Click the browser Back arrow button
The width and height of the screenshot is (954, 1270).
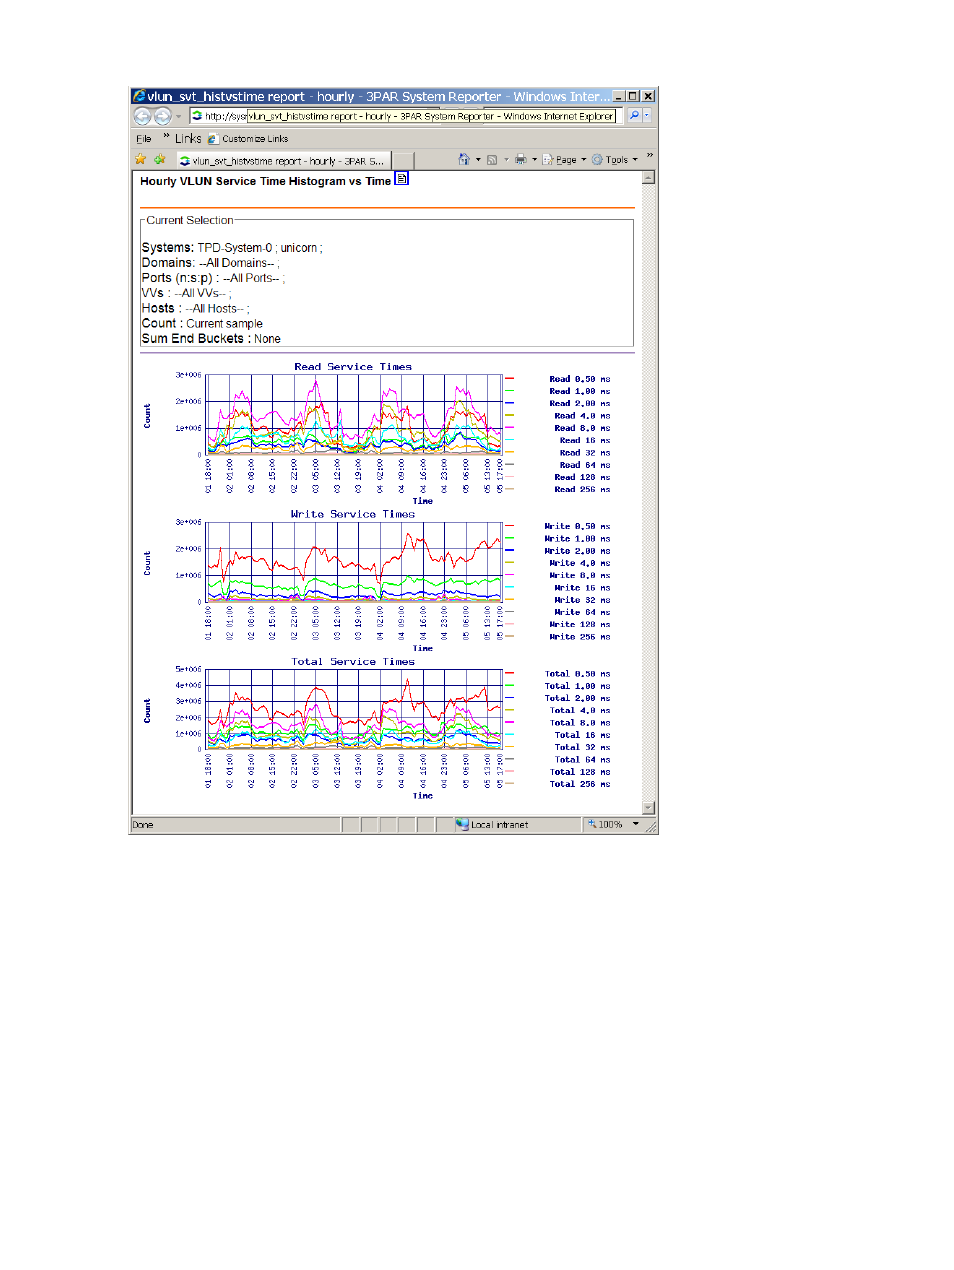(142, 116)
